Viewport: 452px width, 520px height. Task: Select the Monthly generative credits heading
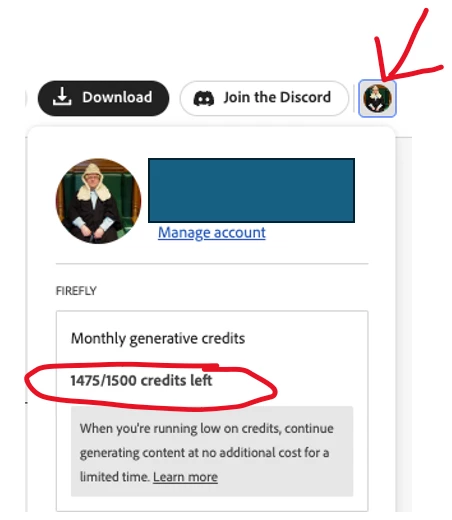tap(158, 339)
